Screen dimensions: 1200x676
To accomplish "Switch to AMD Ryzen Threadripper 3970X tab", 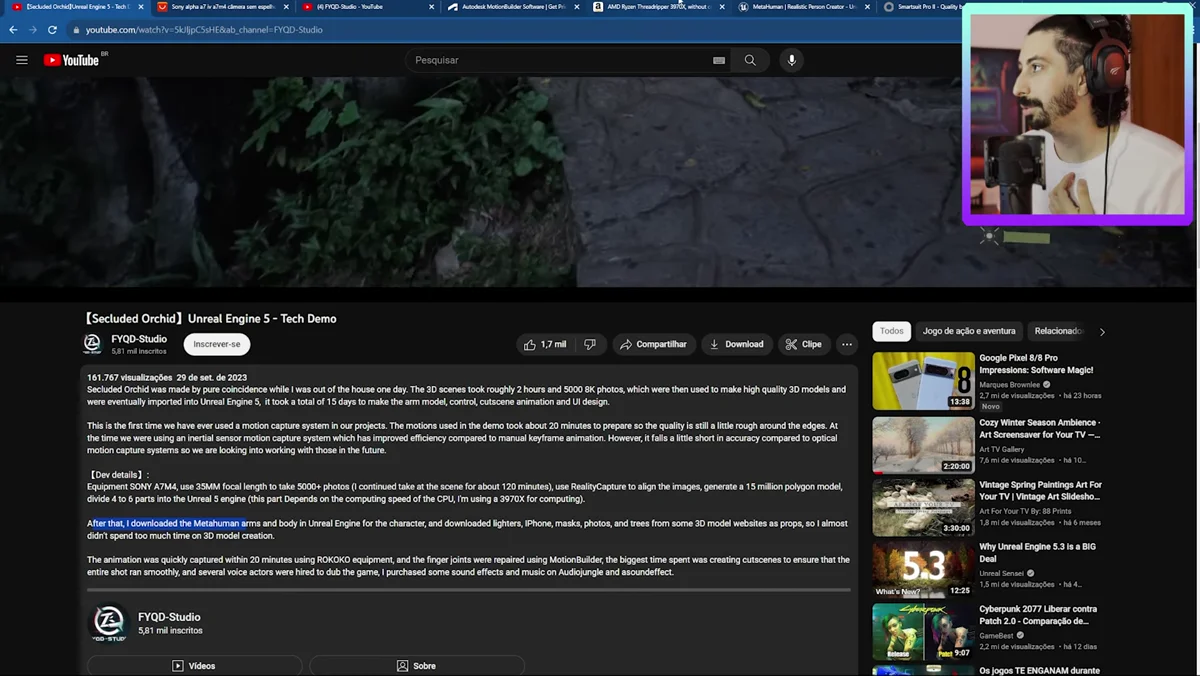I will point(659,7).
